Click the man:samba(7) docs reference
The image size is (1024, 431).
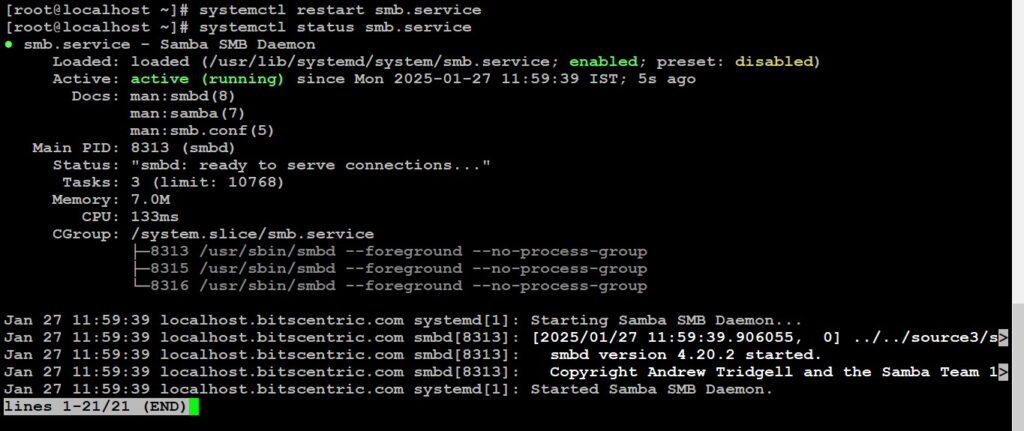[x=187, y=114]
